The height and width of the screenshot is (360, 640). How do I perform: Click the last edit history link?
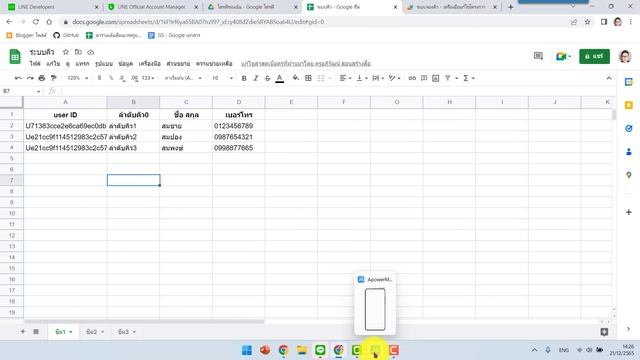pyautogui.click(x=306, y=64)
